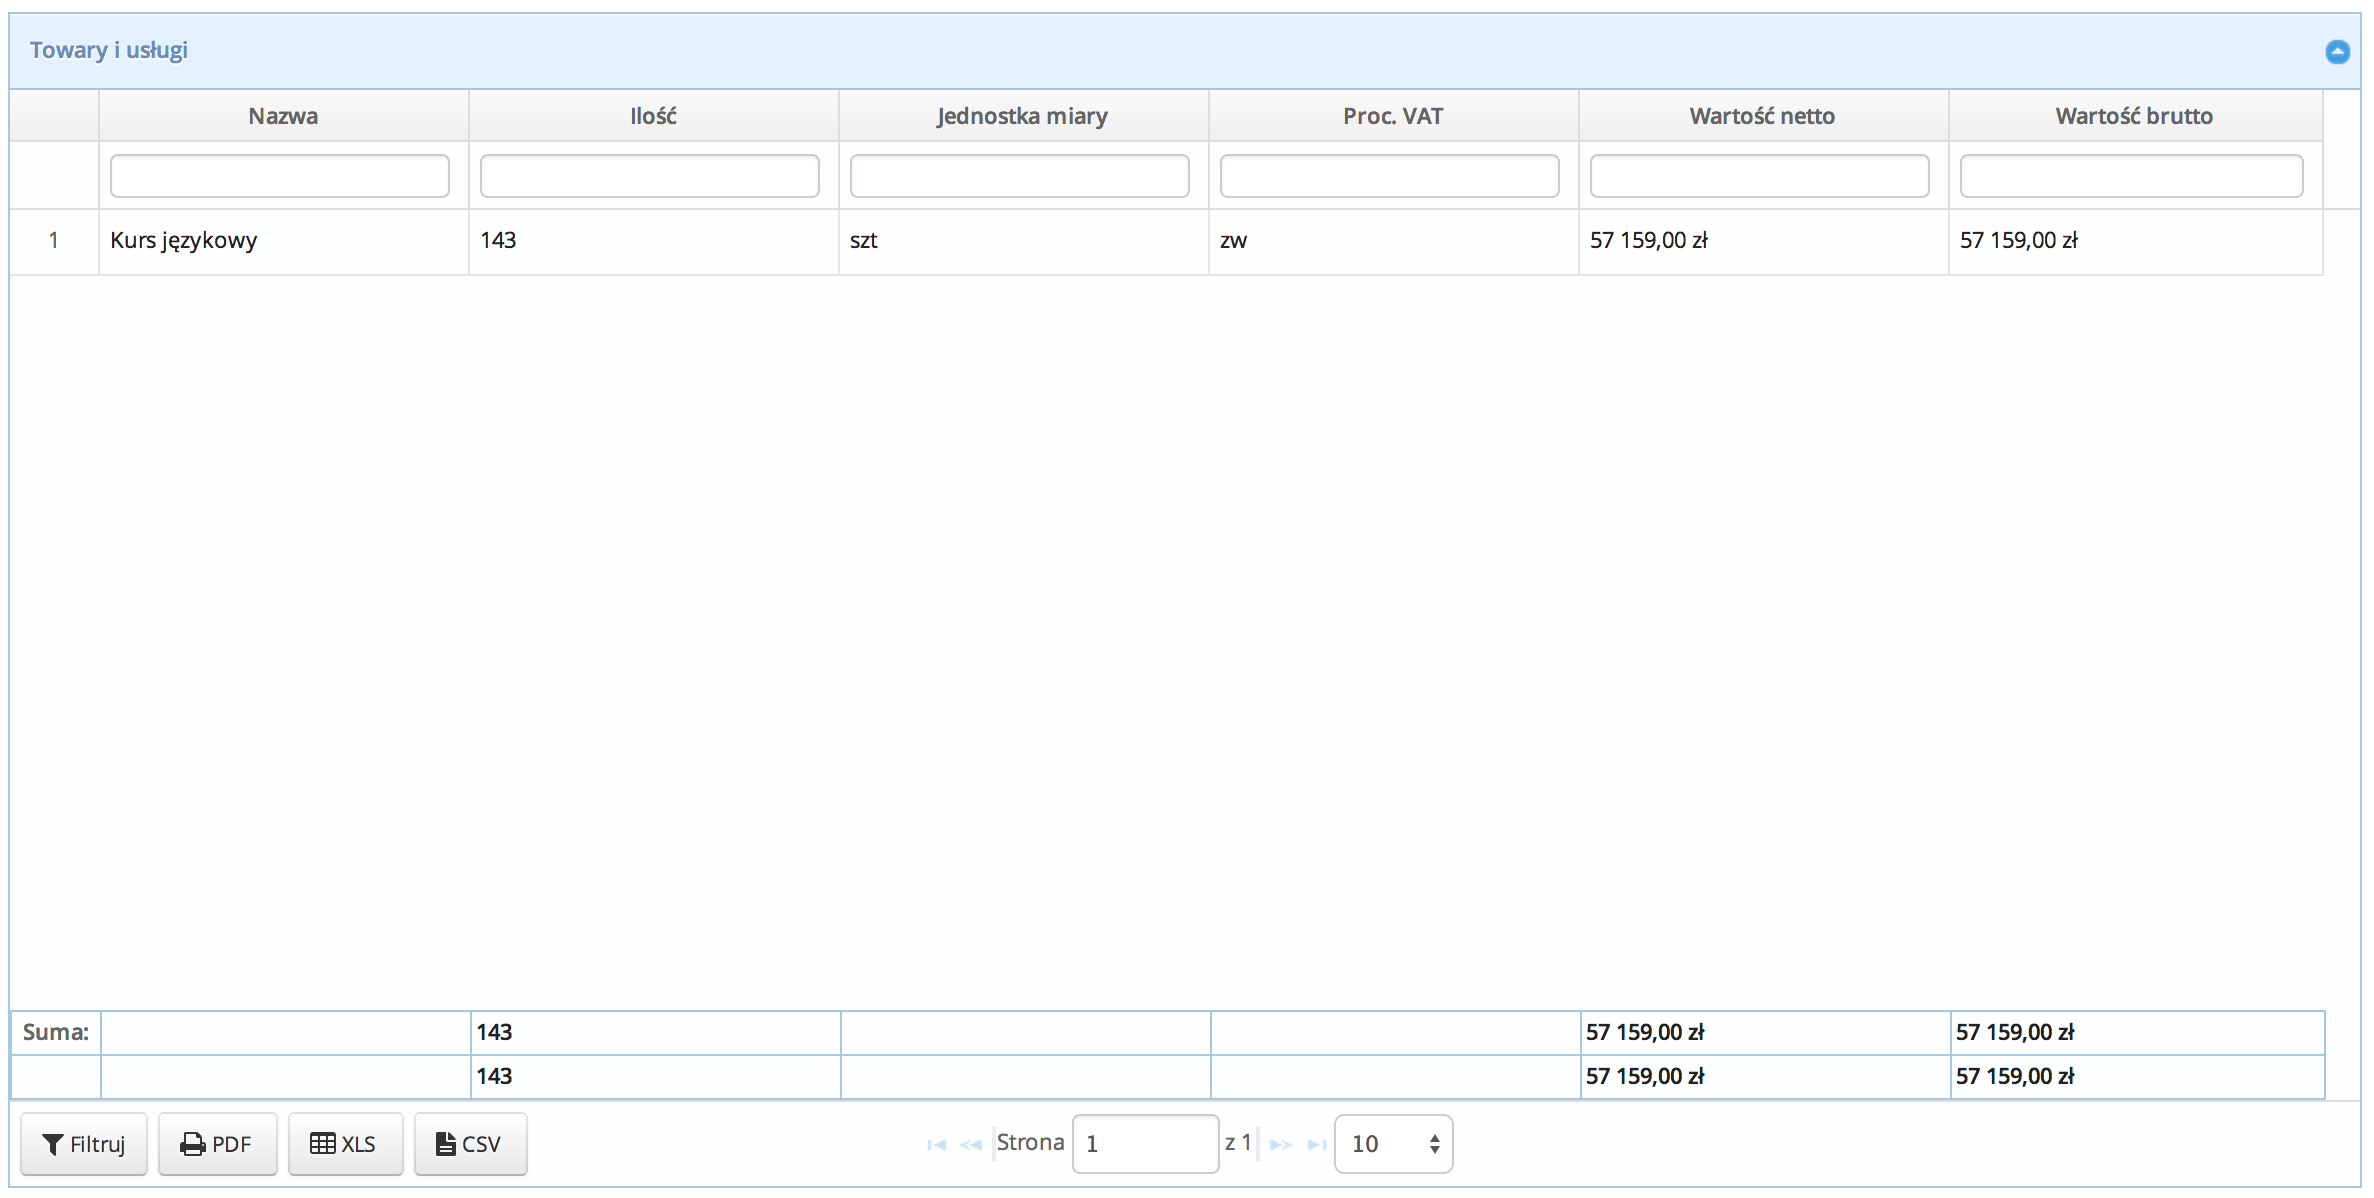Click the Proc. VAT filter input

click(1390, 176)
